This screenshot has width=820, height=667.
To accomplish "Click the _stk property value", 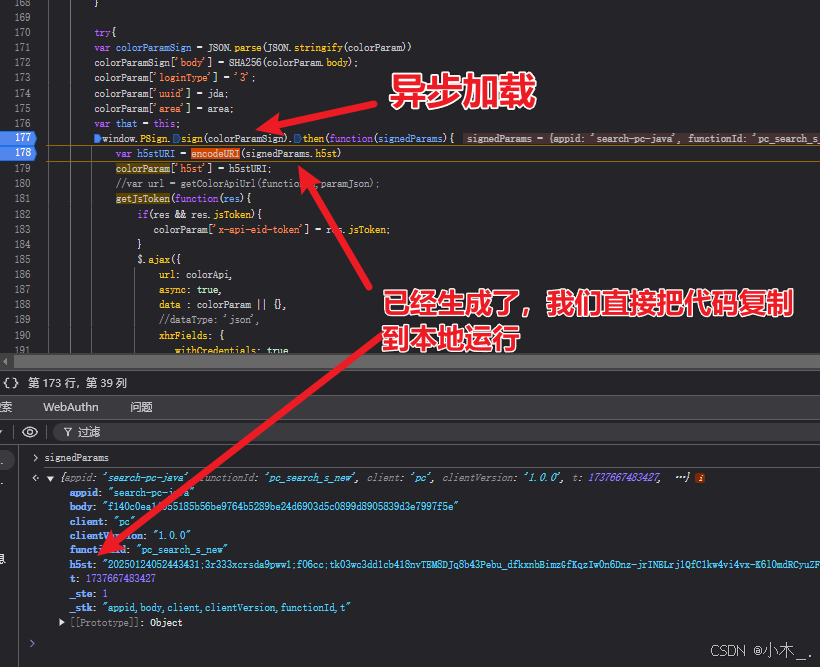I will tap(226, 607).
